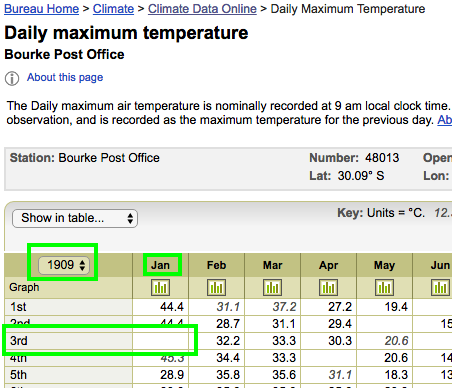The height and width of the screenshot is (388, 452).
Task: Click the February 3rd value 32.2
Action: (x=228, y=341)
